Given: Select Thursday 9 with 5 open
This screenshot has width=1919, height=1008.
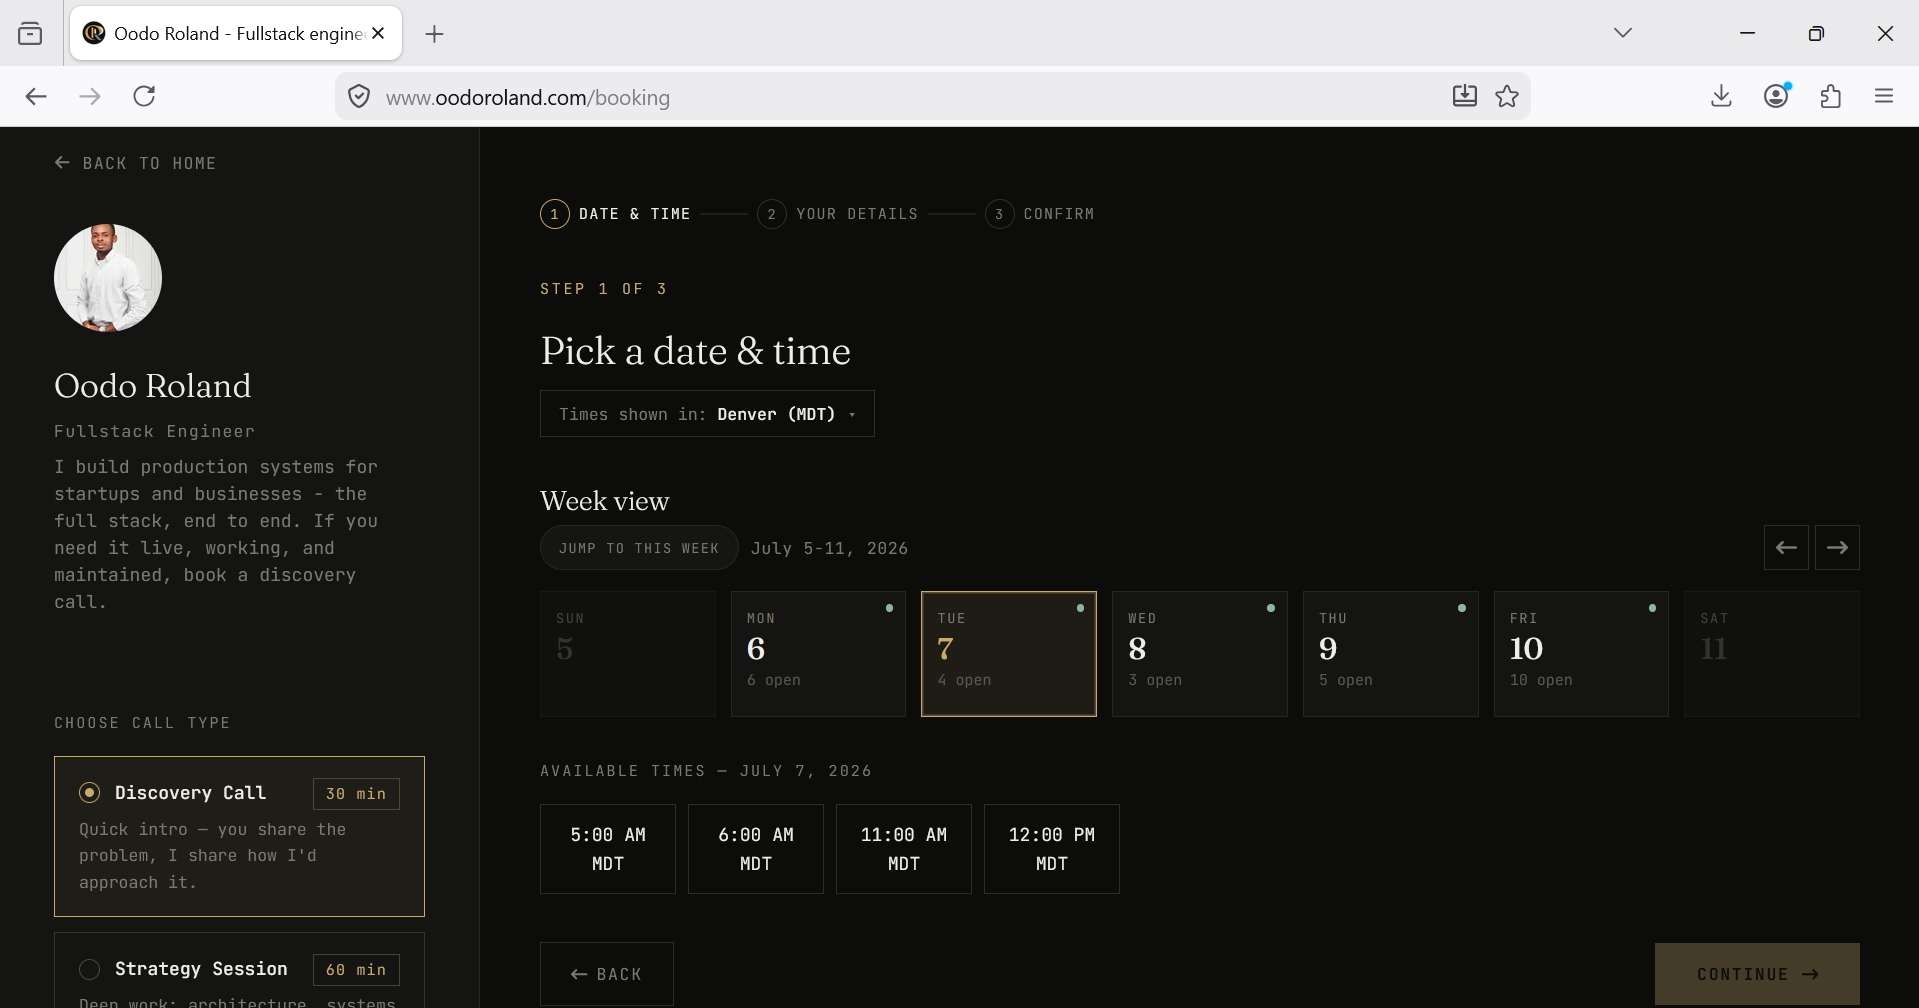Looking at the screenshot, I should 1390,654.
